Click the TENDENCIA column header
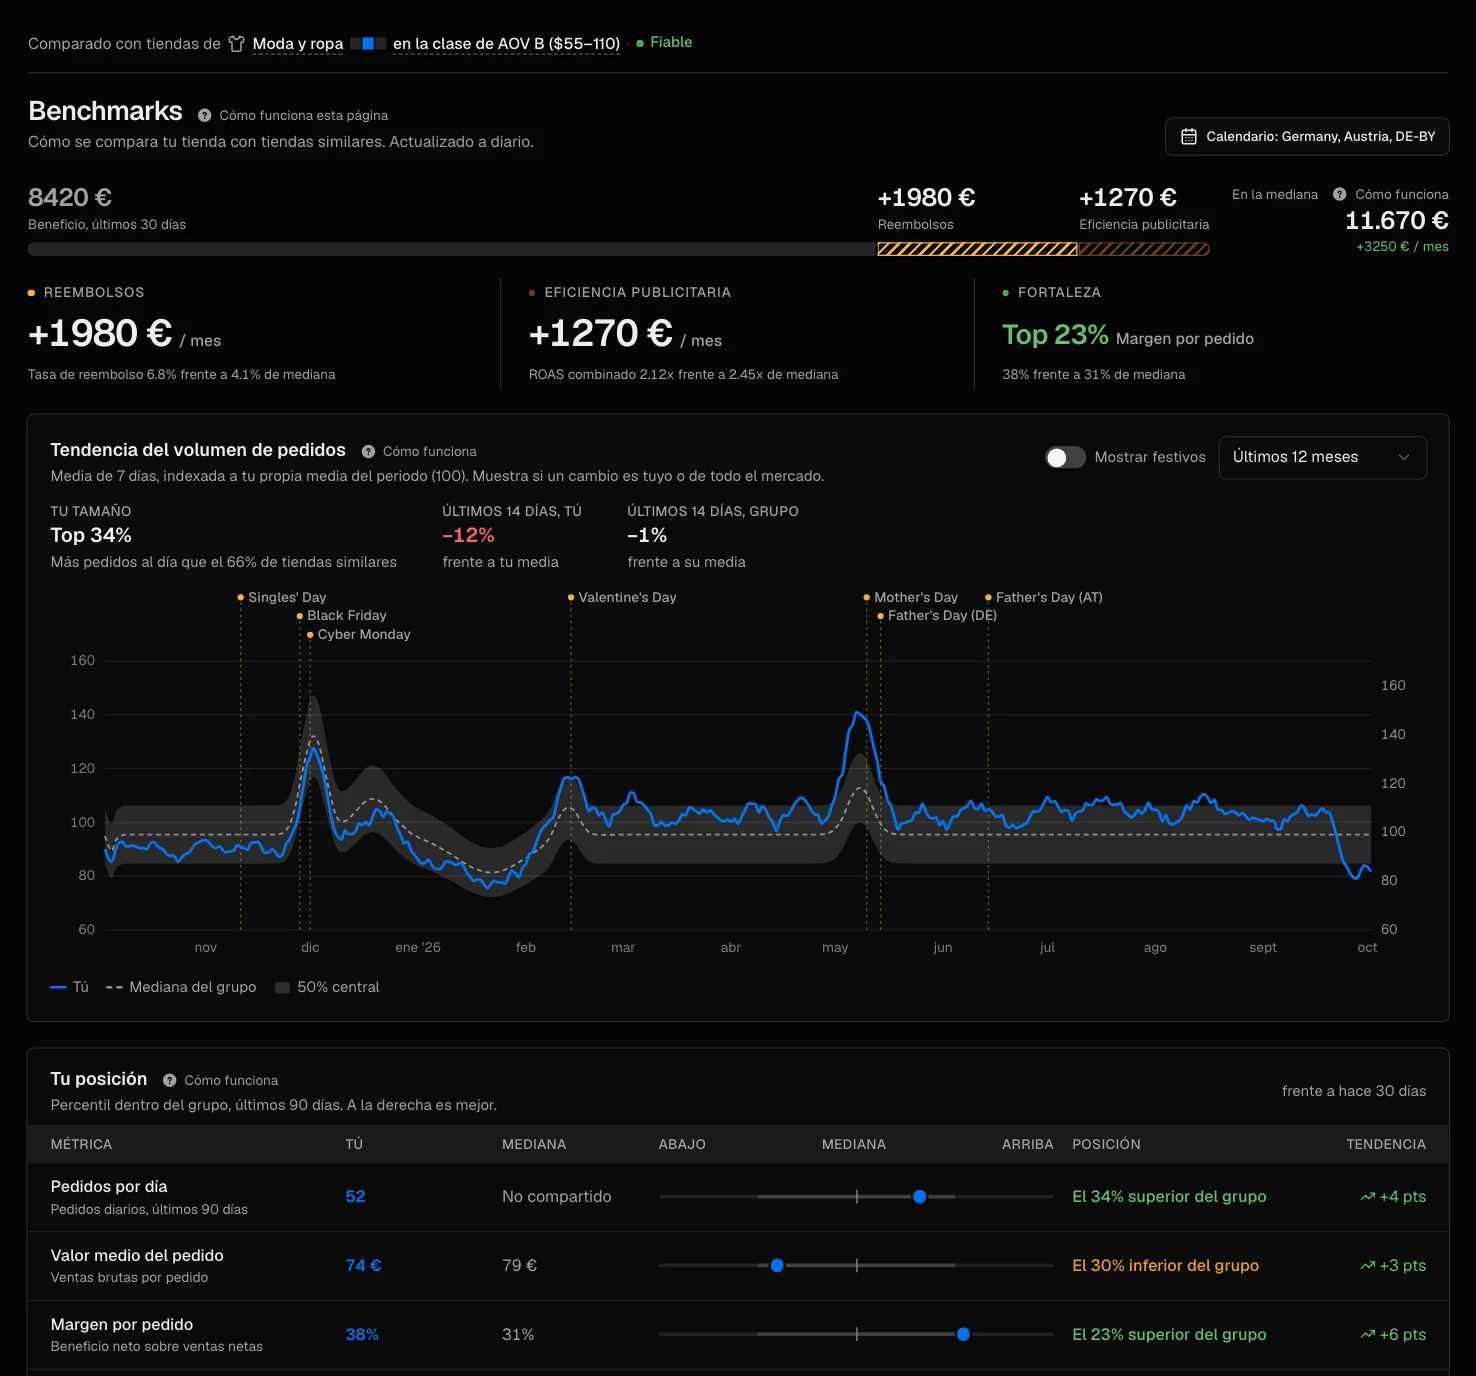This screenshot has height=1376, width=1476. [1386, 1145]
